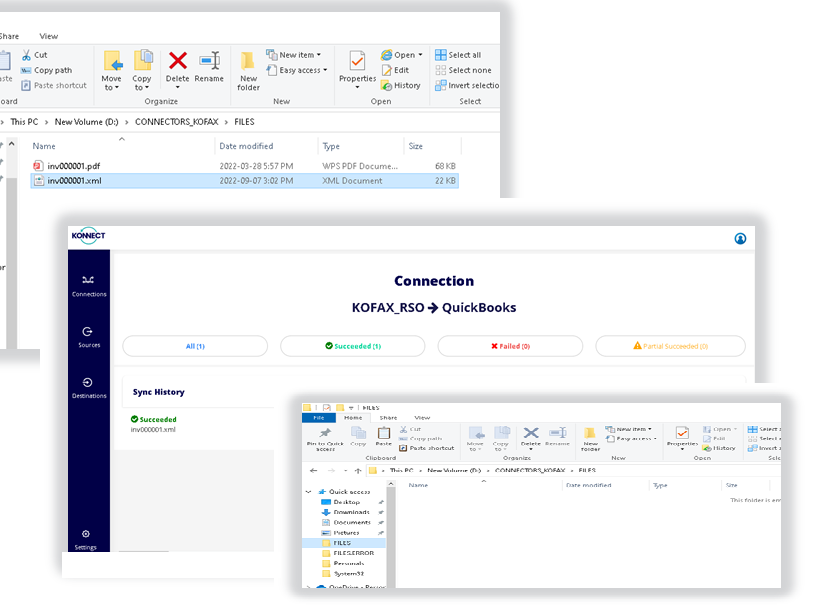Show All (1) sync results
Viewport: 820px width, 615px height.
[x=195, y=346]
